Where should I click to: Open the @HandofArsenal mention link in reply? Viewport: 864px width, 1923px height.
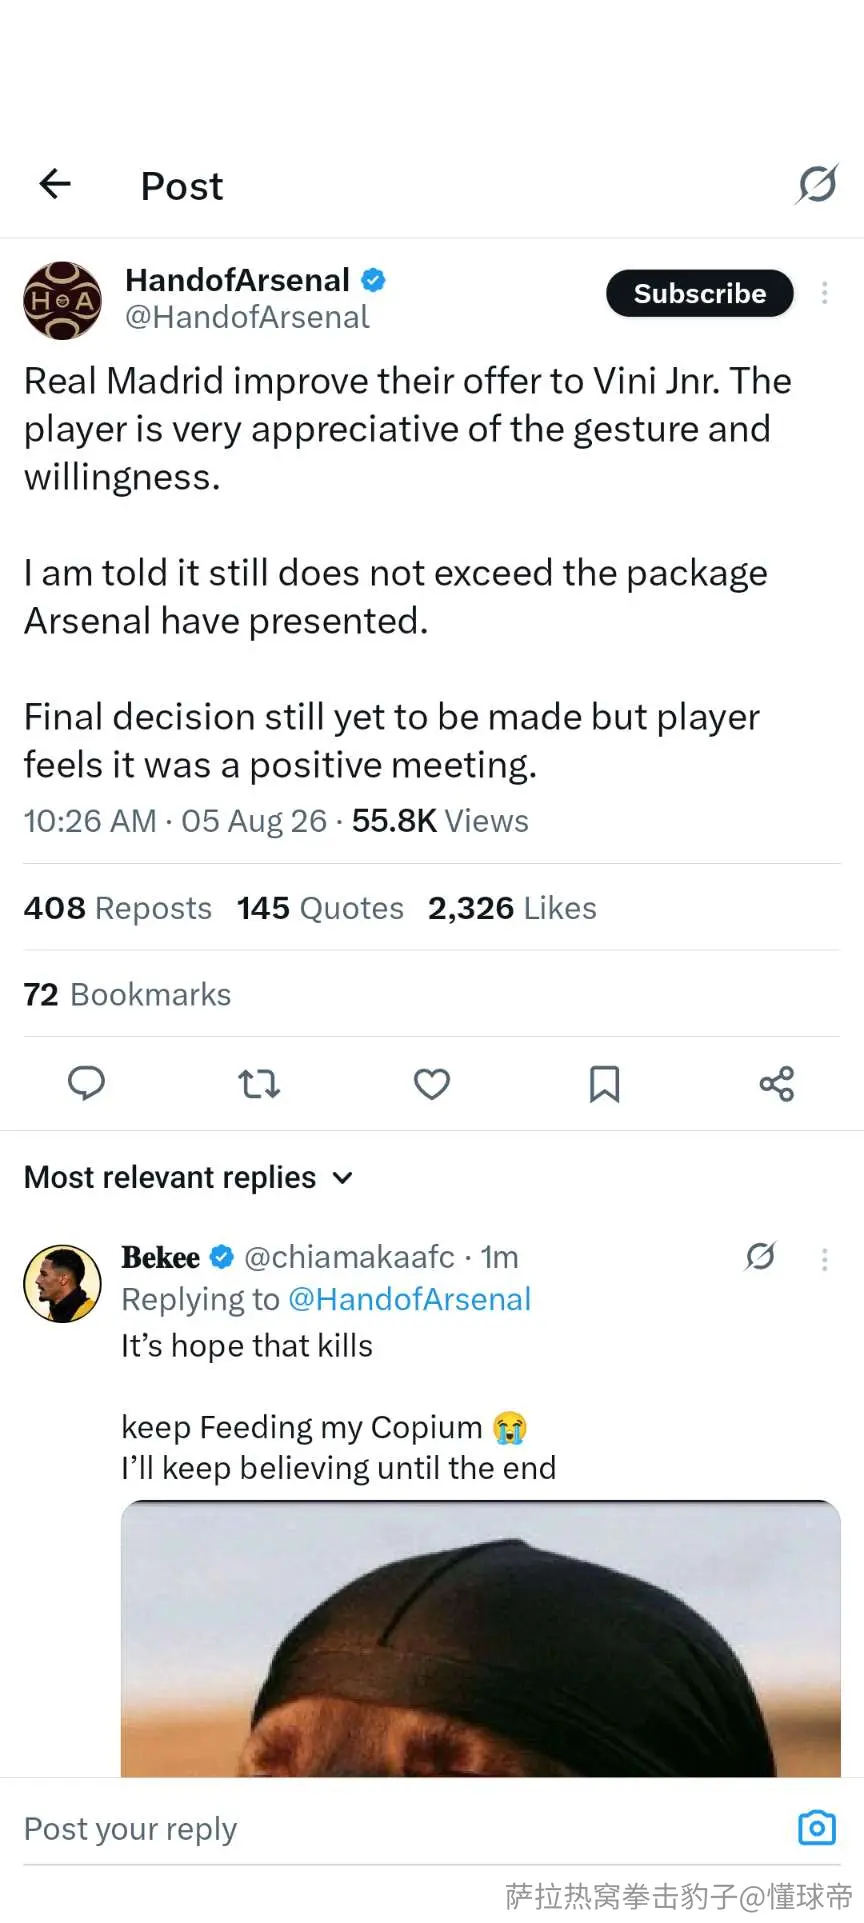tap(409, 1299)
